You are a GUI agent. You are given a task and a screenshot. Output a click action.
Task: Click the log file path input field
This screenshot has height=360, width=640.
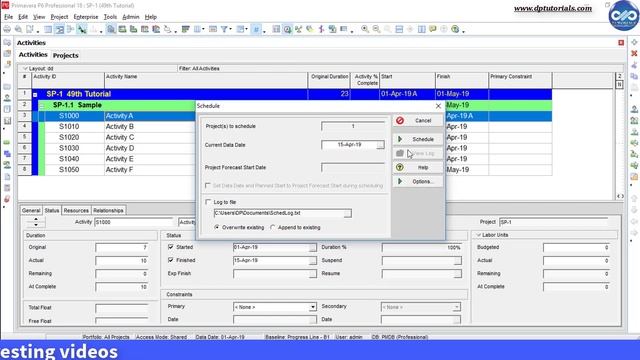279,213
